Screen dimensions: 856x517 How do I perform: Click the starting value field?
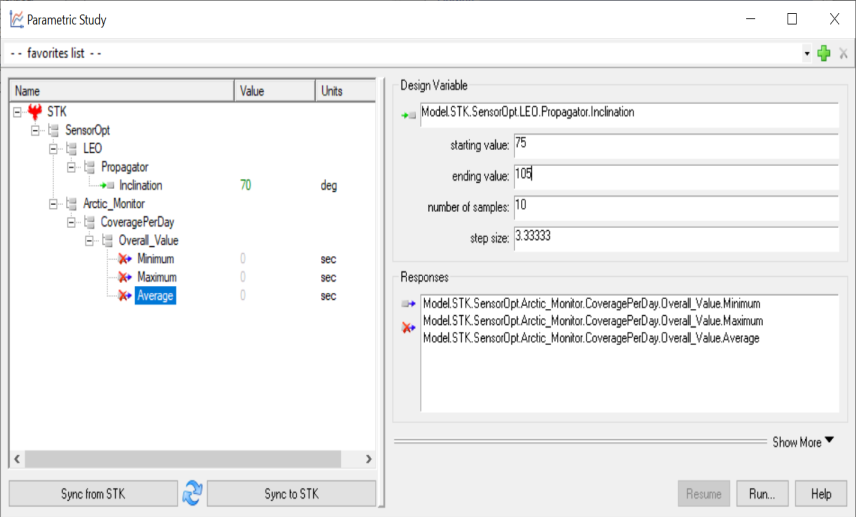coord(676,145)
